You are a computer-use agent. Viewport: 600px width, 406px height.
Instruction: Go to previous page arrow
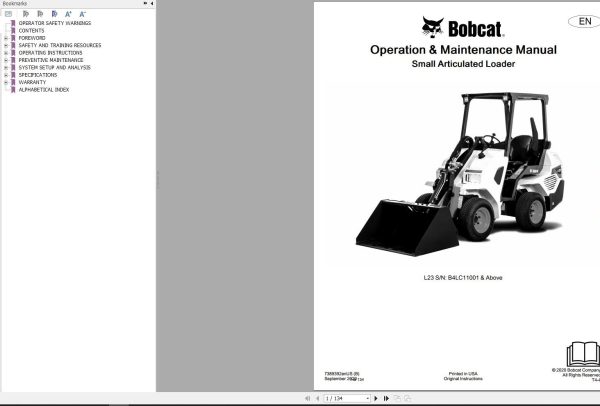click(x=317, y=398)
